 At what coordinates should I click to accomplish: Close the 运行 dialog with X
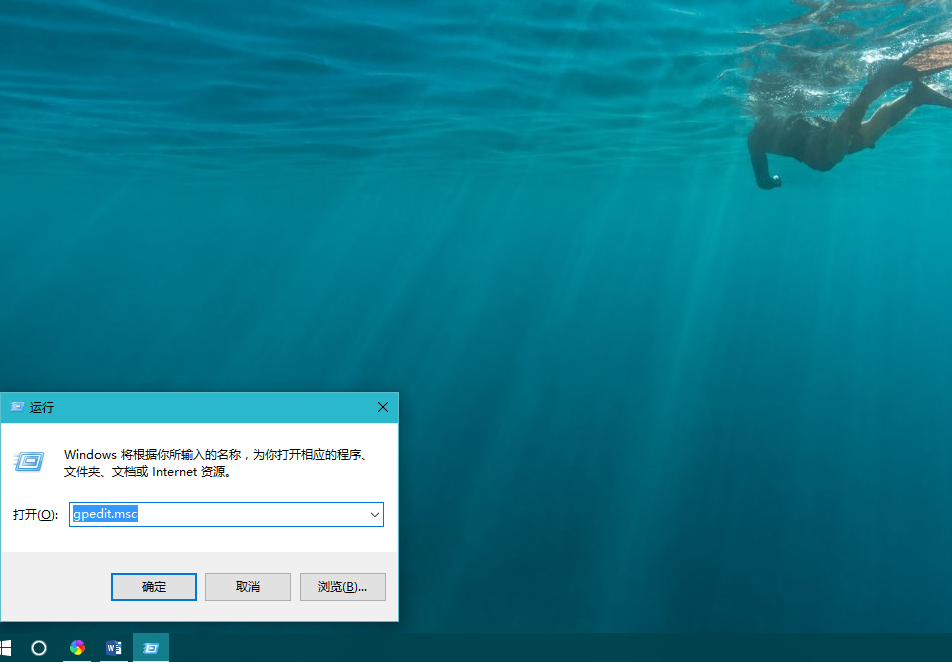[x=382, y=407]
